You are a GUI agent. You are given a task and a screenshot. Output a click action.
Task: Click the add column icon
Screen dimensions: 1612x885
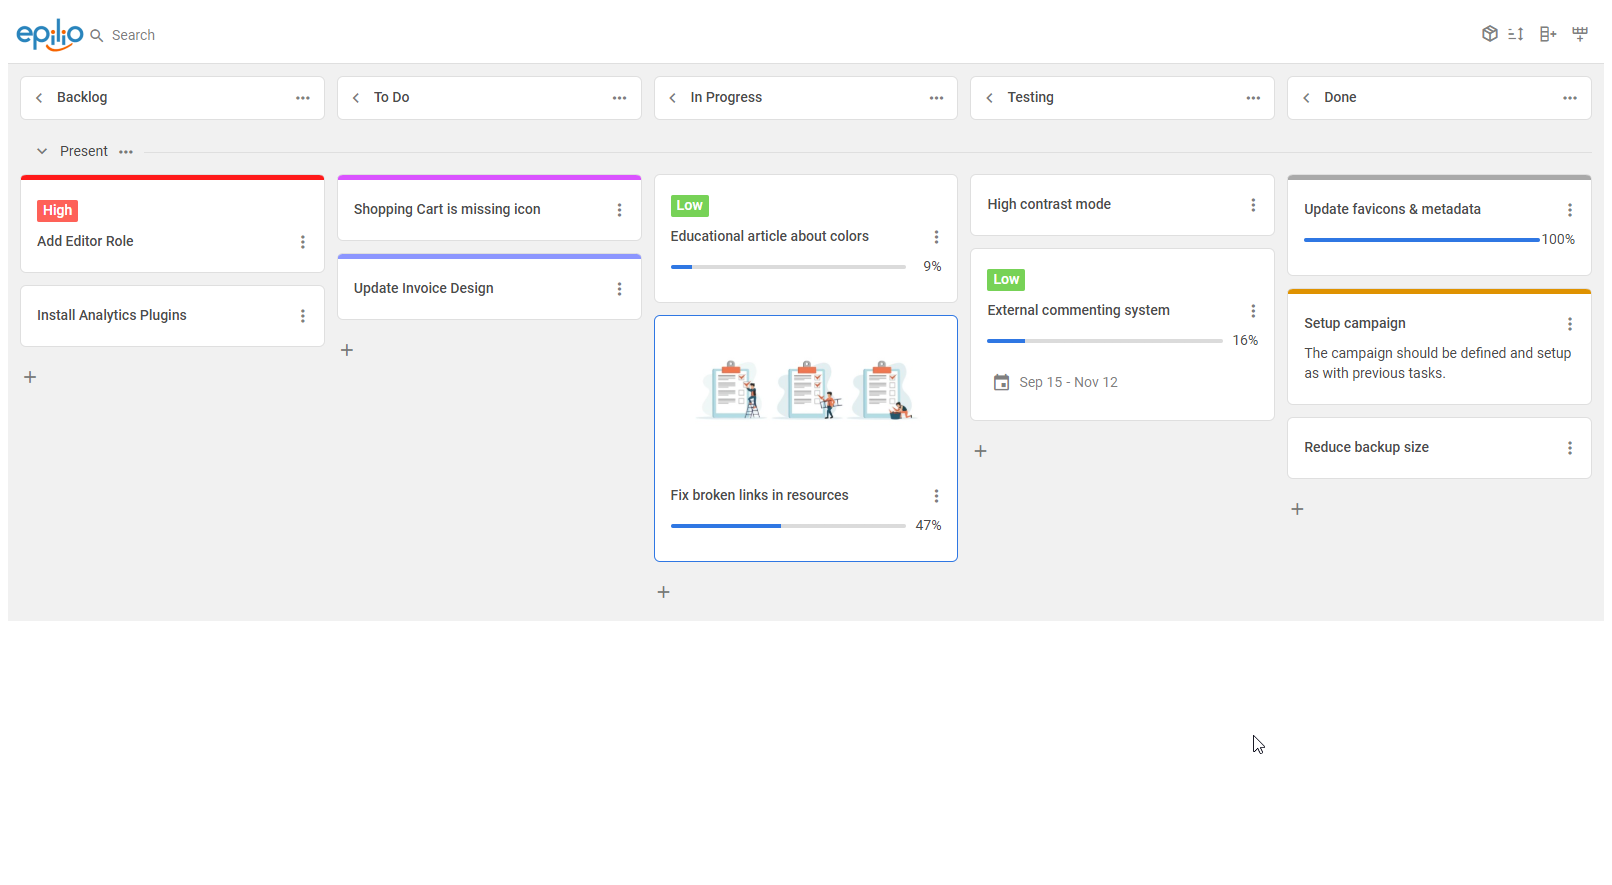tap(1548, 34)
